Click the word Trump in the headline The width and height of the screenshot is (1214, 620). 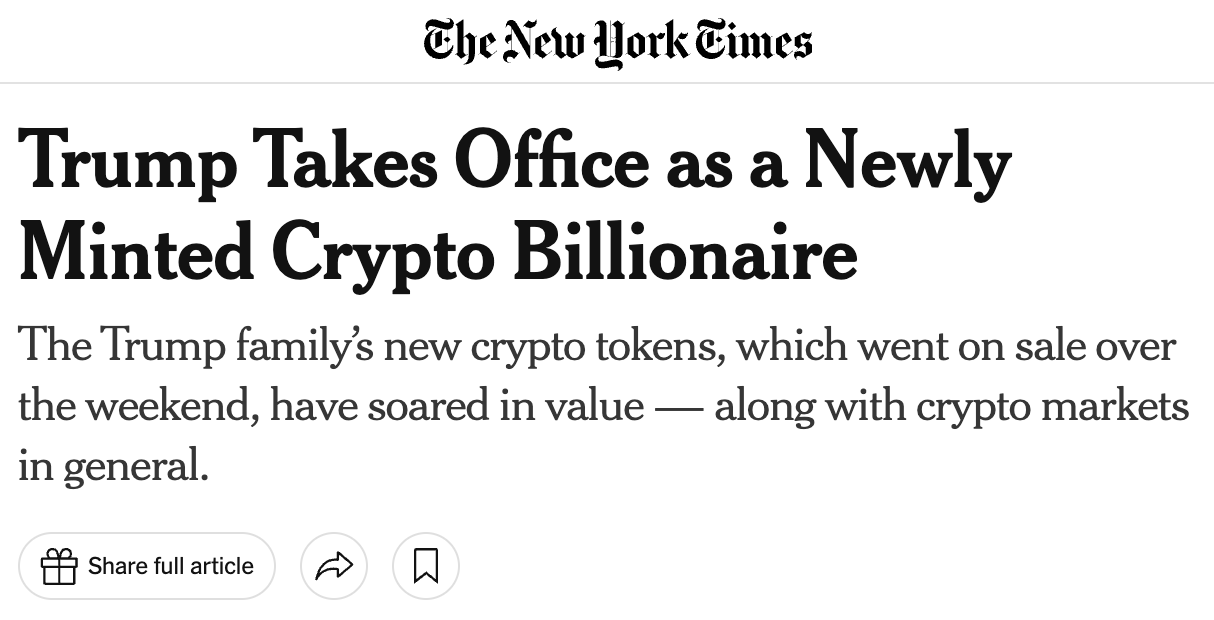click(x=129, y=164)
